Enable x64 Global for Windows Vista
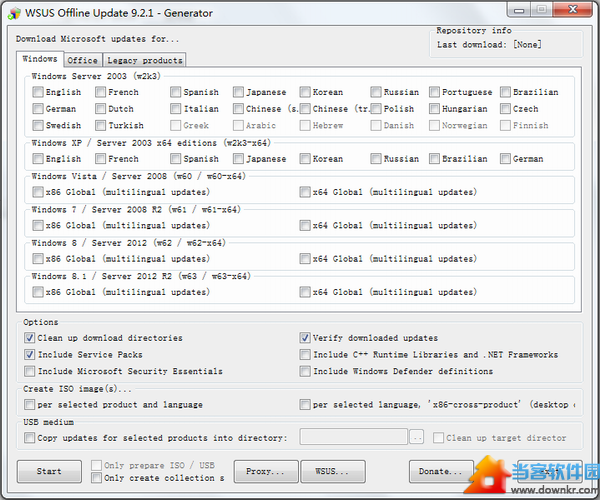The image size is (600, 500). pos(305,192)
